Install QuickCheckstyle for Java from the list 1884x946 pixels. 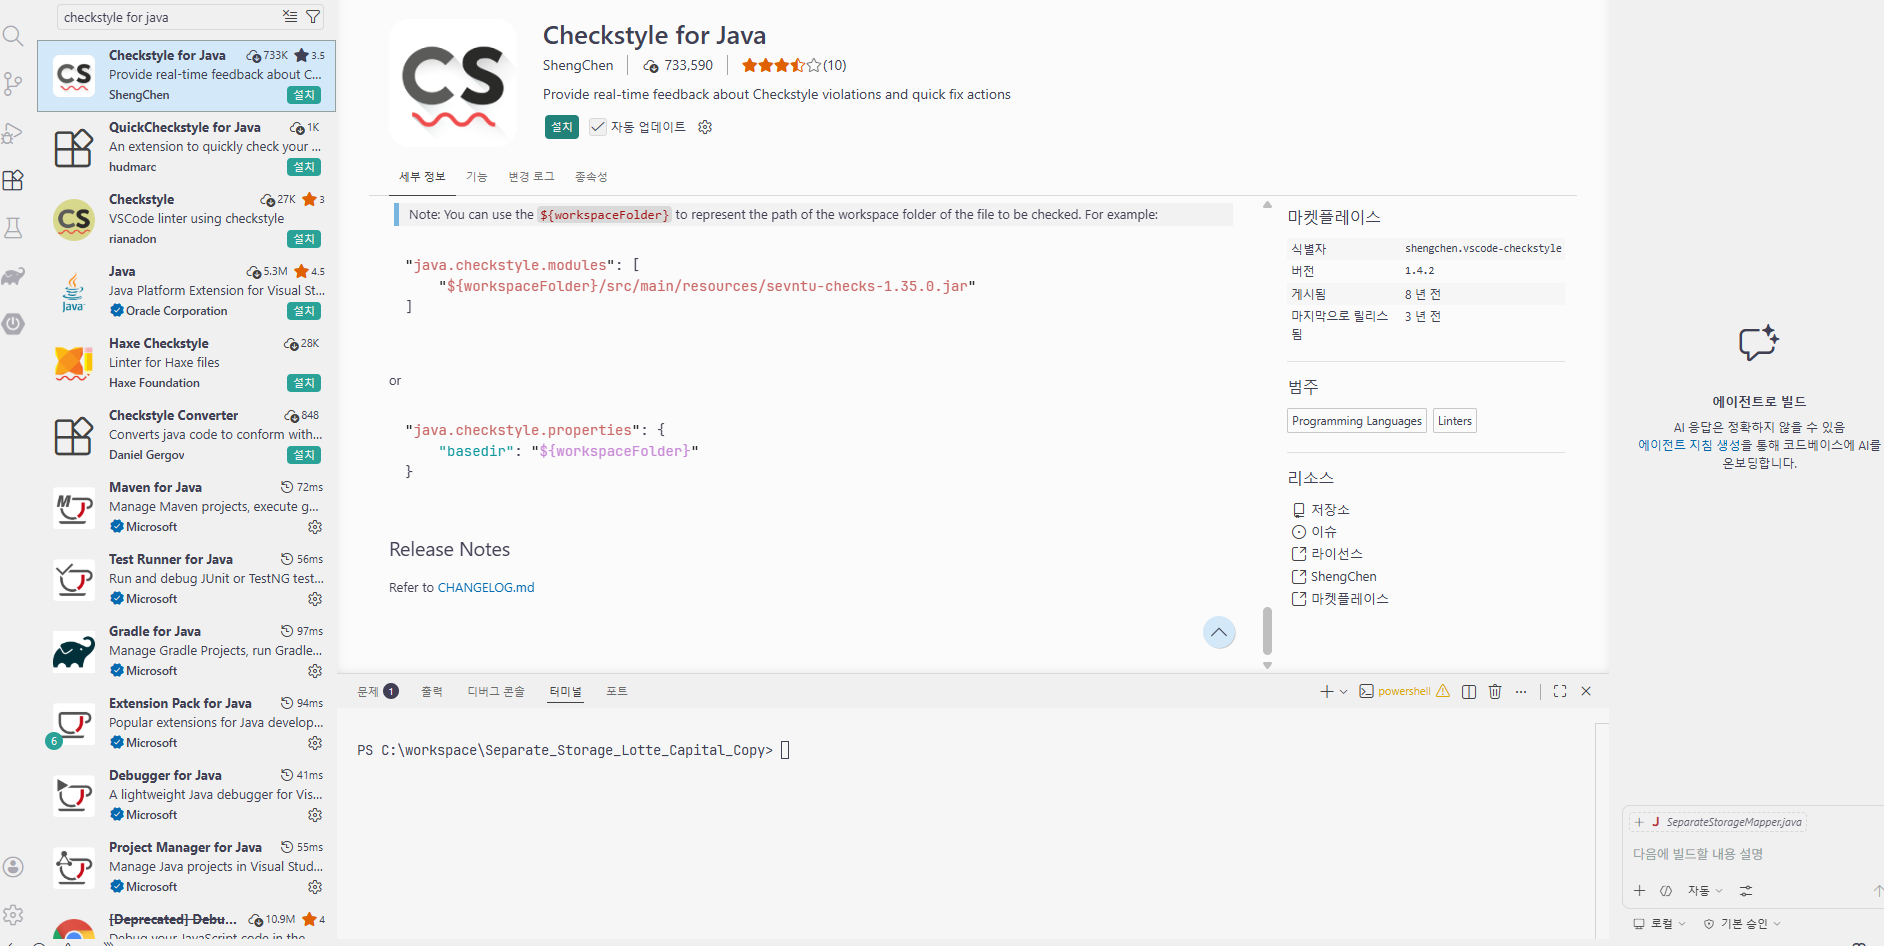tap(304, 167)
